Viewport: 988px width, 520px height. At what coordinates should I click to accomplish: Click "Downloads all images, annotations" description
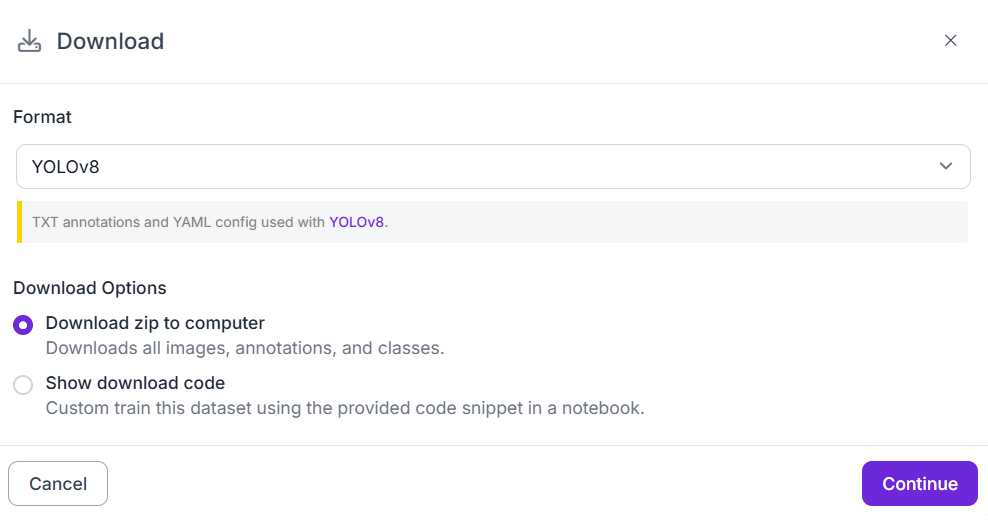pyautogui.click(x=244, y=348)
